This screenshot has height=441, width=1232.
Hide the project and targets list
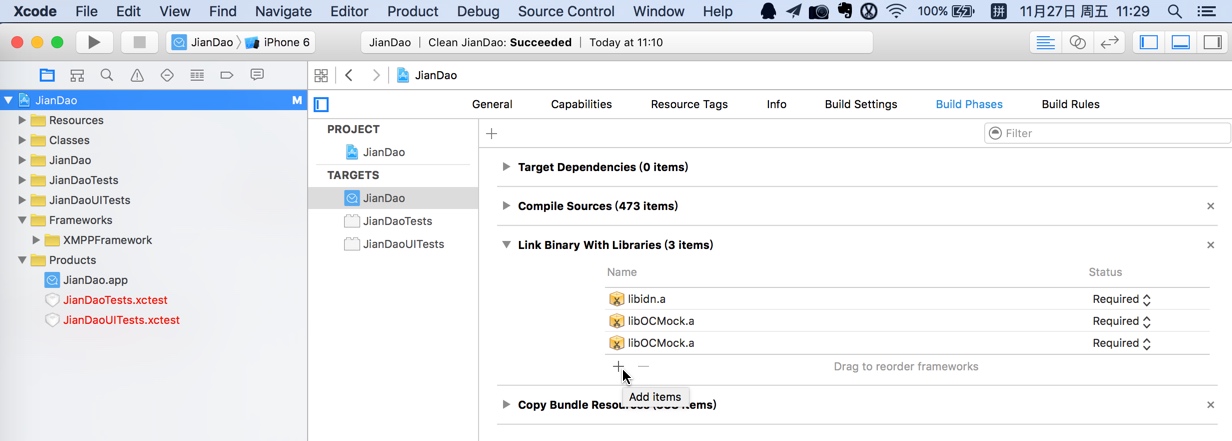pyautogui.click(x=321, y=104)
